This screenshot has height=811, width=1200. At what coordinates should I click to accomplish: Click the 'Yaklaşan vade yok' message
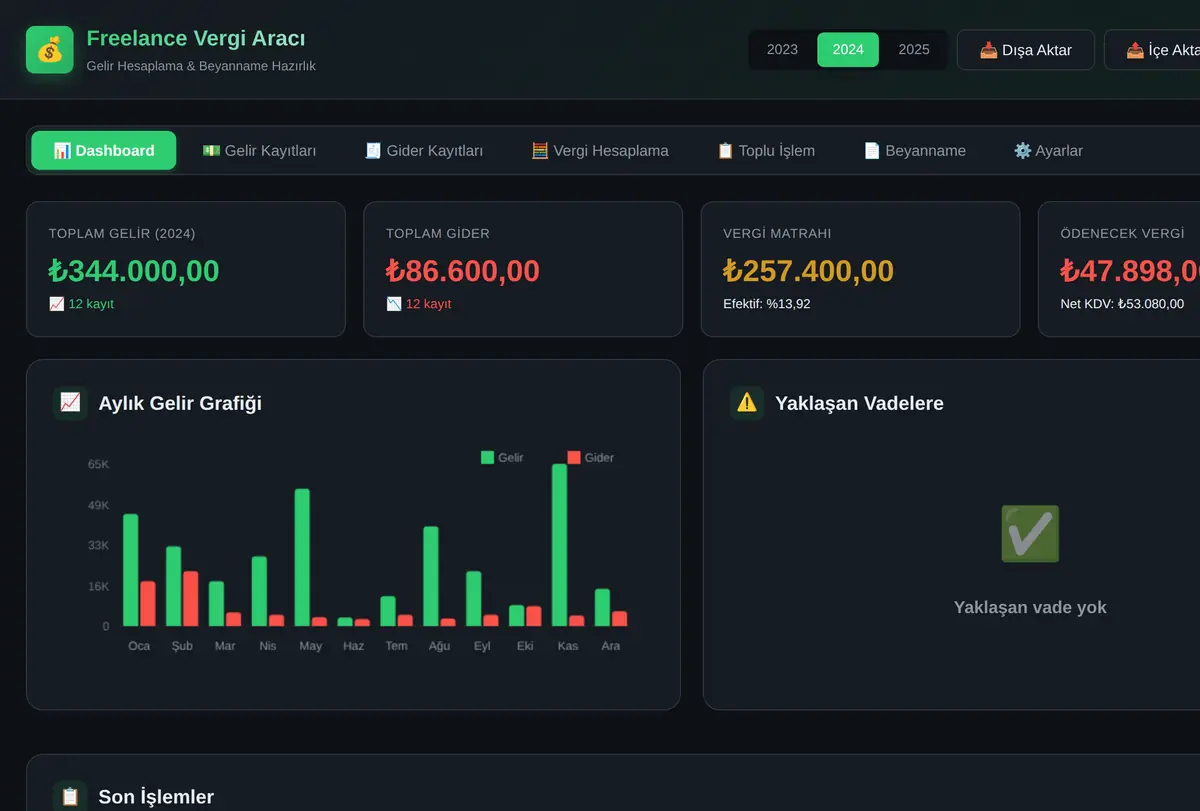[x=1030, y=607]
